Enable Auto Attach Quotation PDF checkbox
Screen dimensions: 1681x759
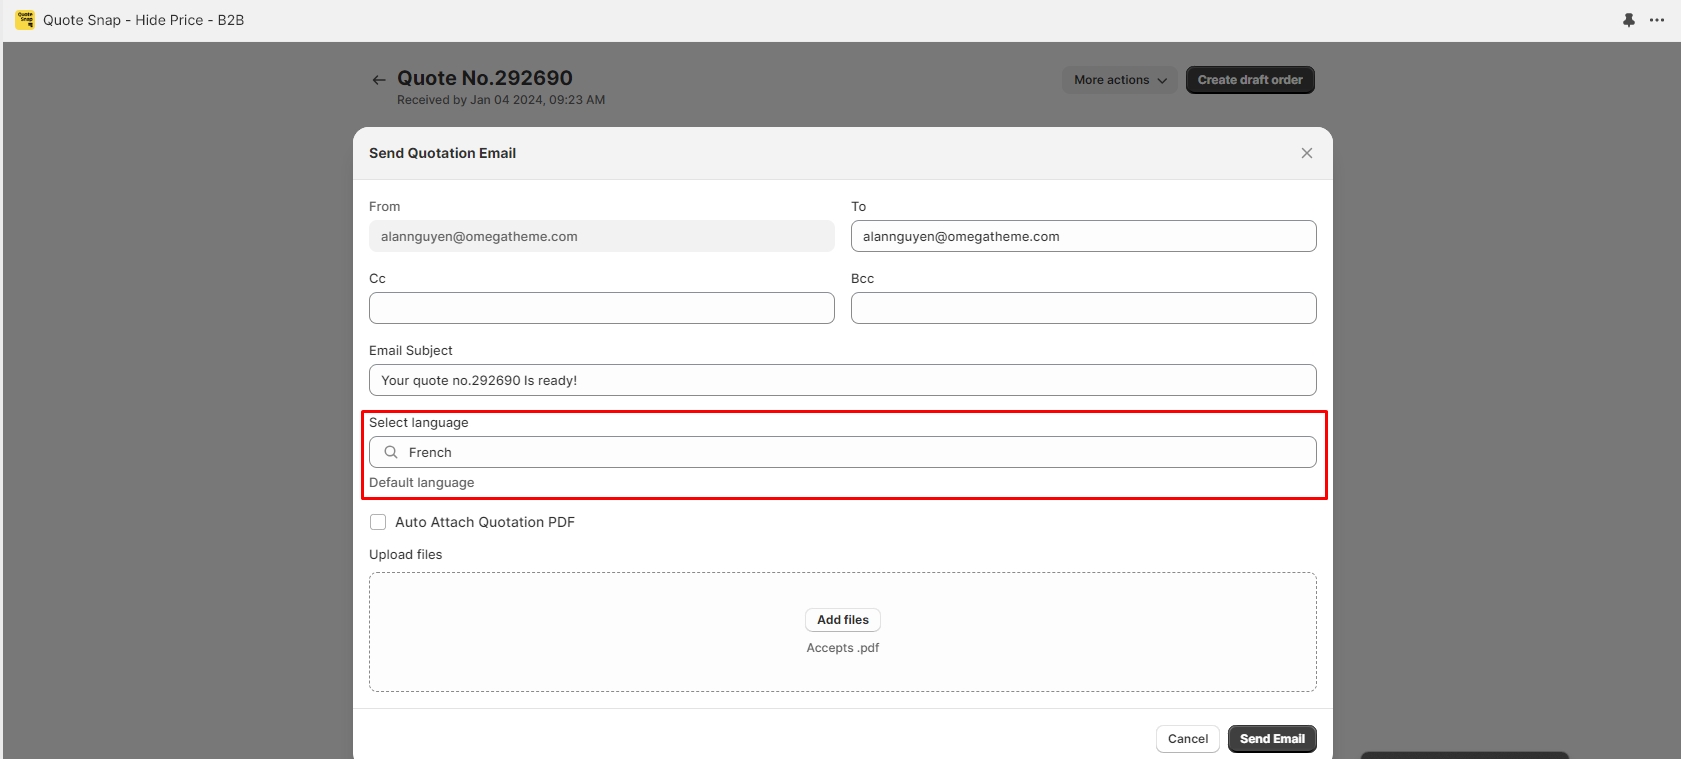(378, 522)
